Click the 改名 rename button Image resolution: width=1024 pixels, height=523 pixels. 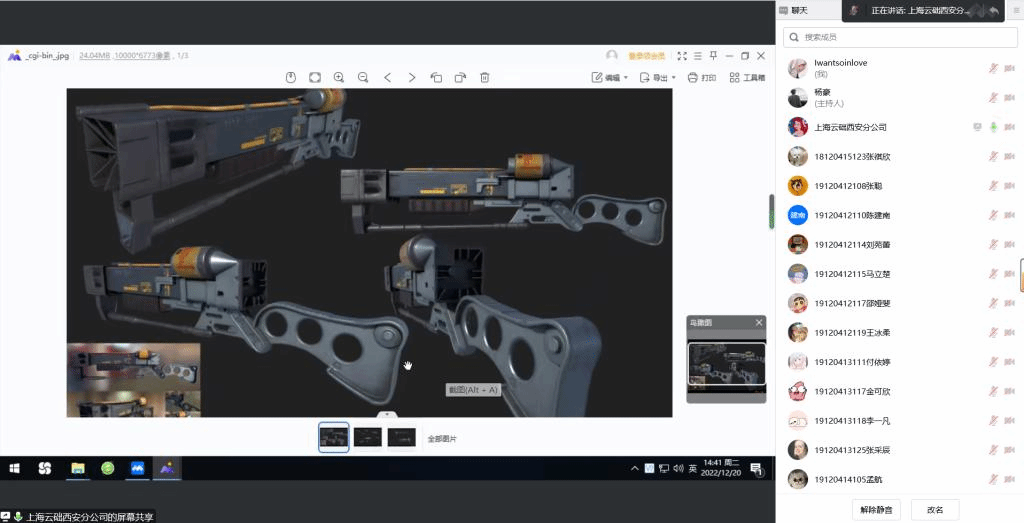(935, 509)
